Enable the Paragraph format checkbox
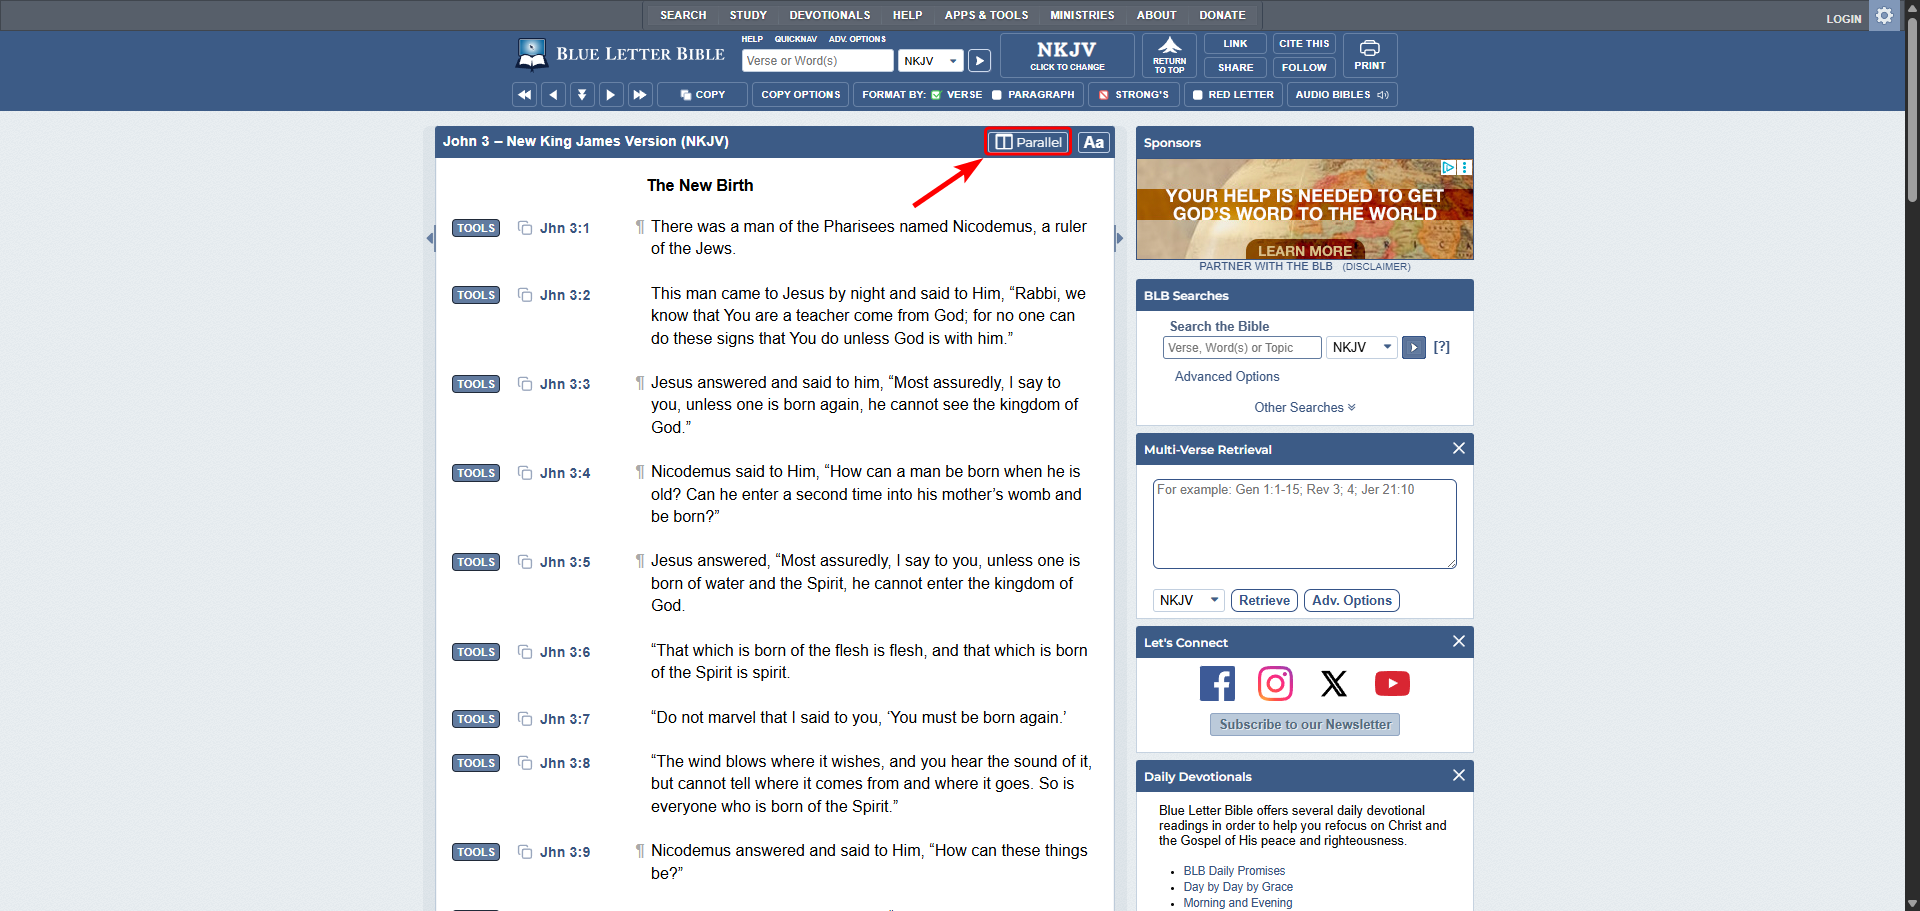Screen dimensions: 1920x911 (x=997, y=95)
